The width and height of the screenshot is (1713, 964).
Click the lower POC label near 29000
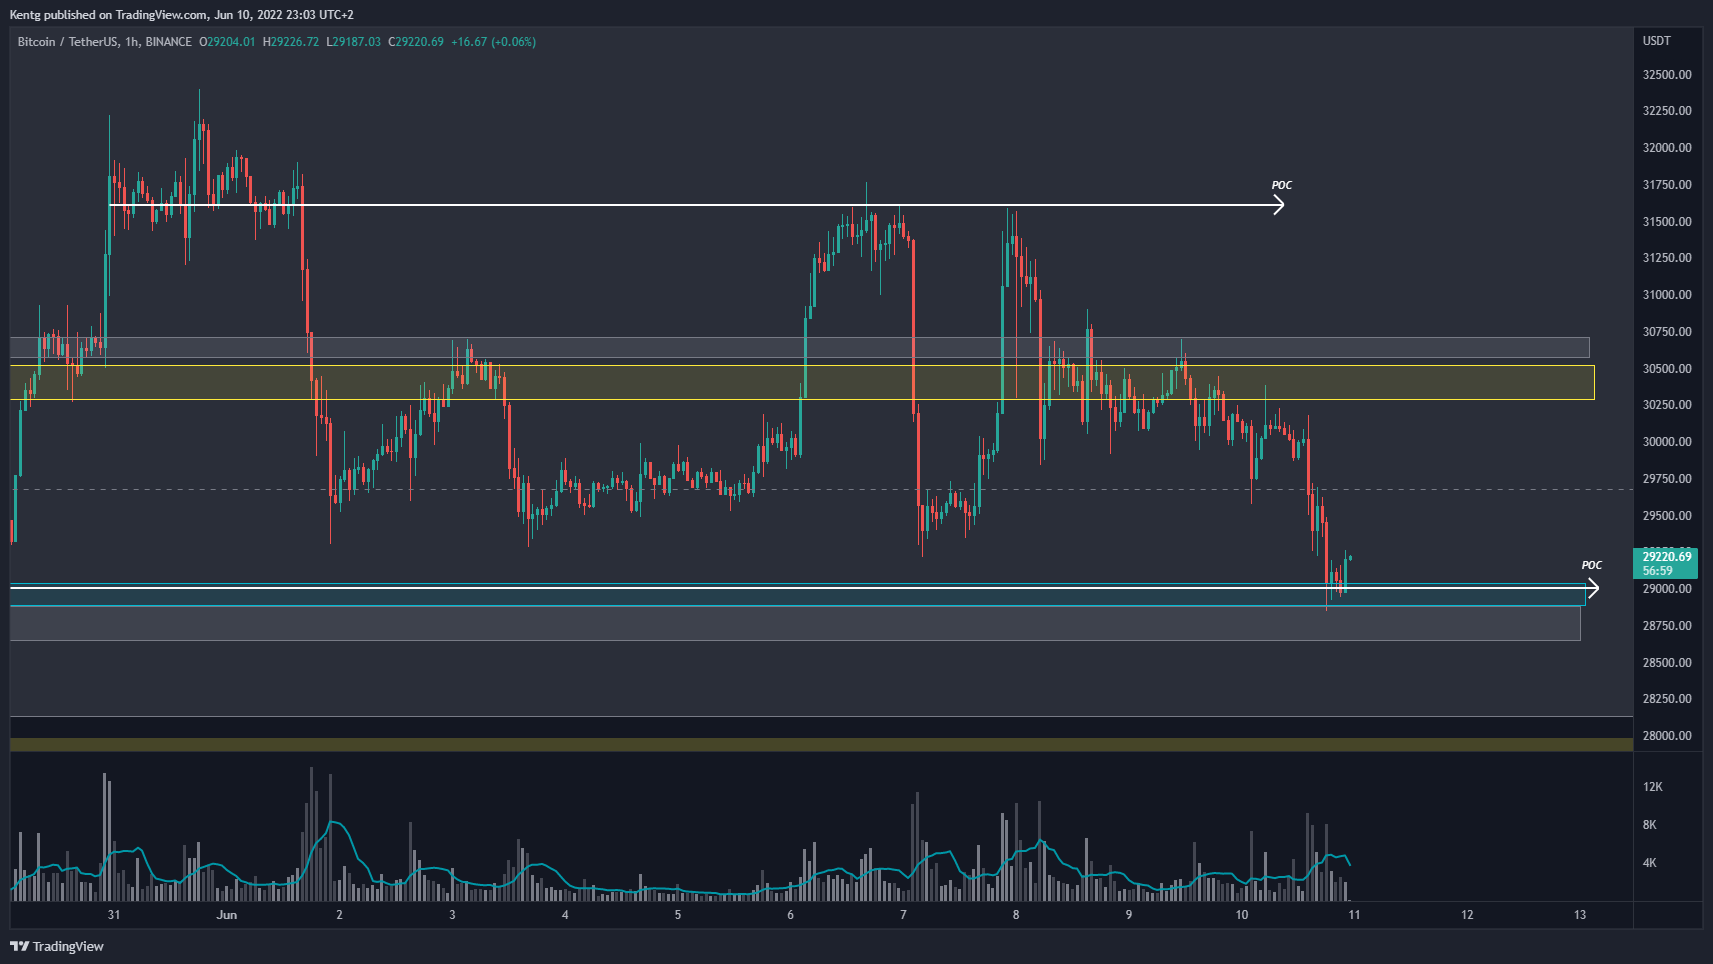(1592, 565)
